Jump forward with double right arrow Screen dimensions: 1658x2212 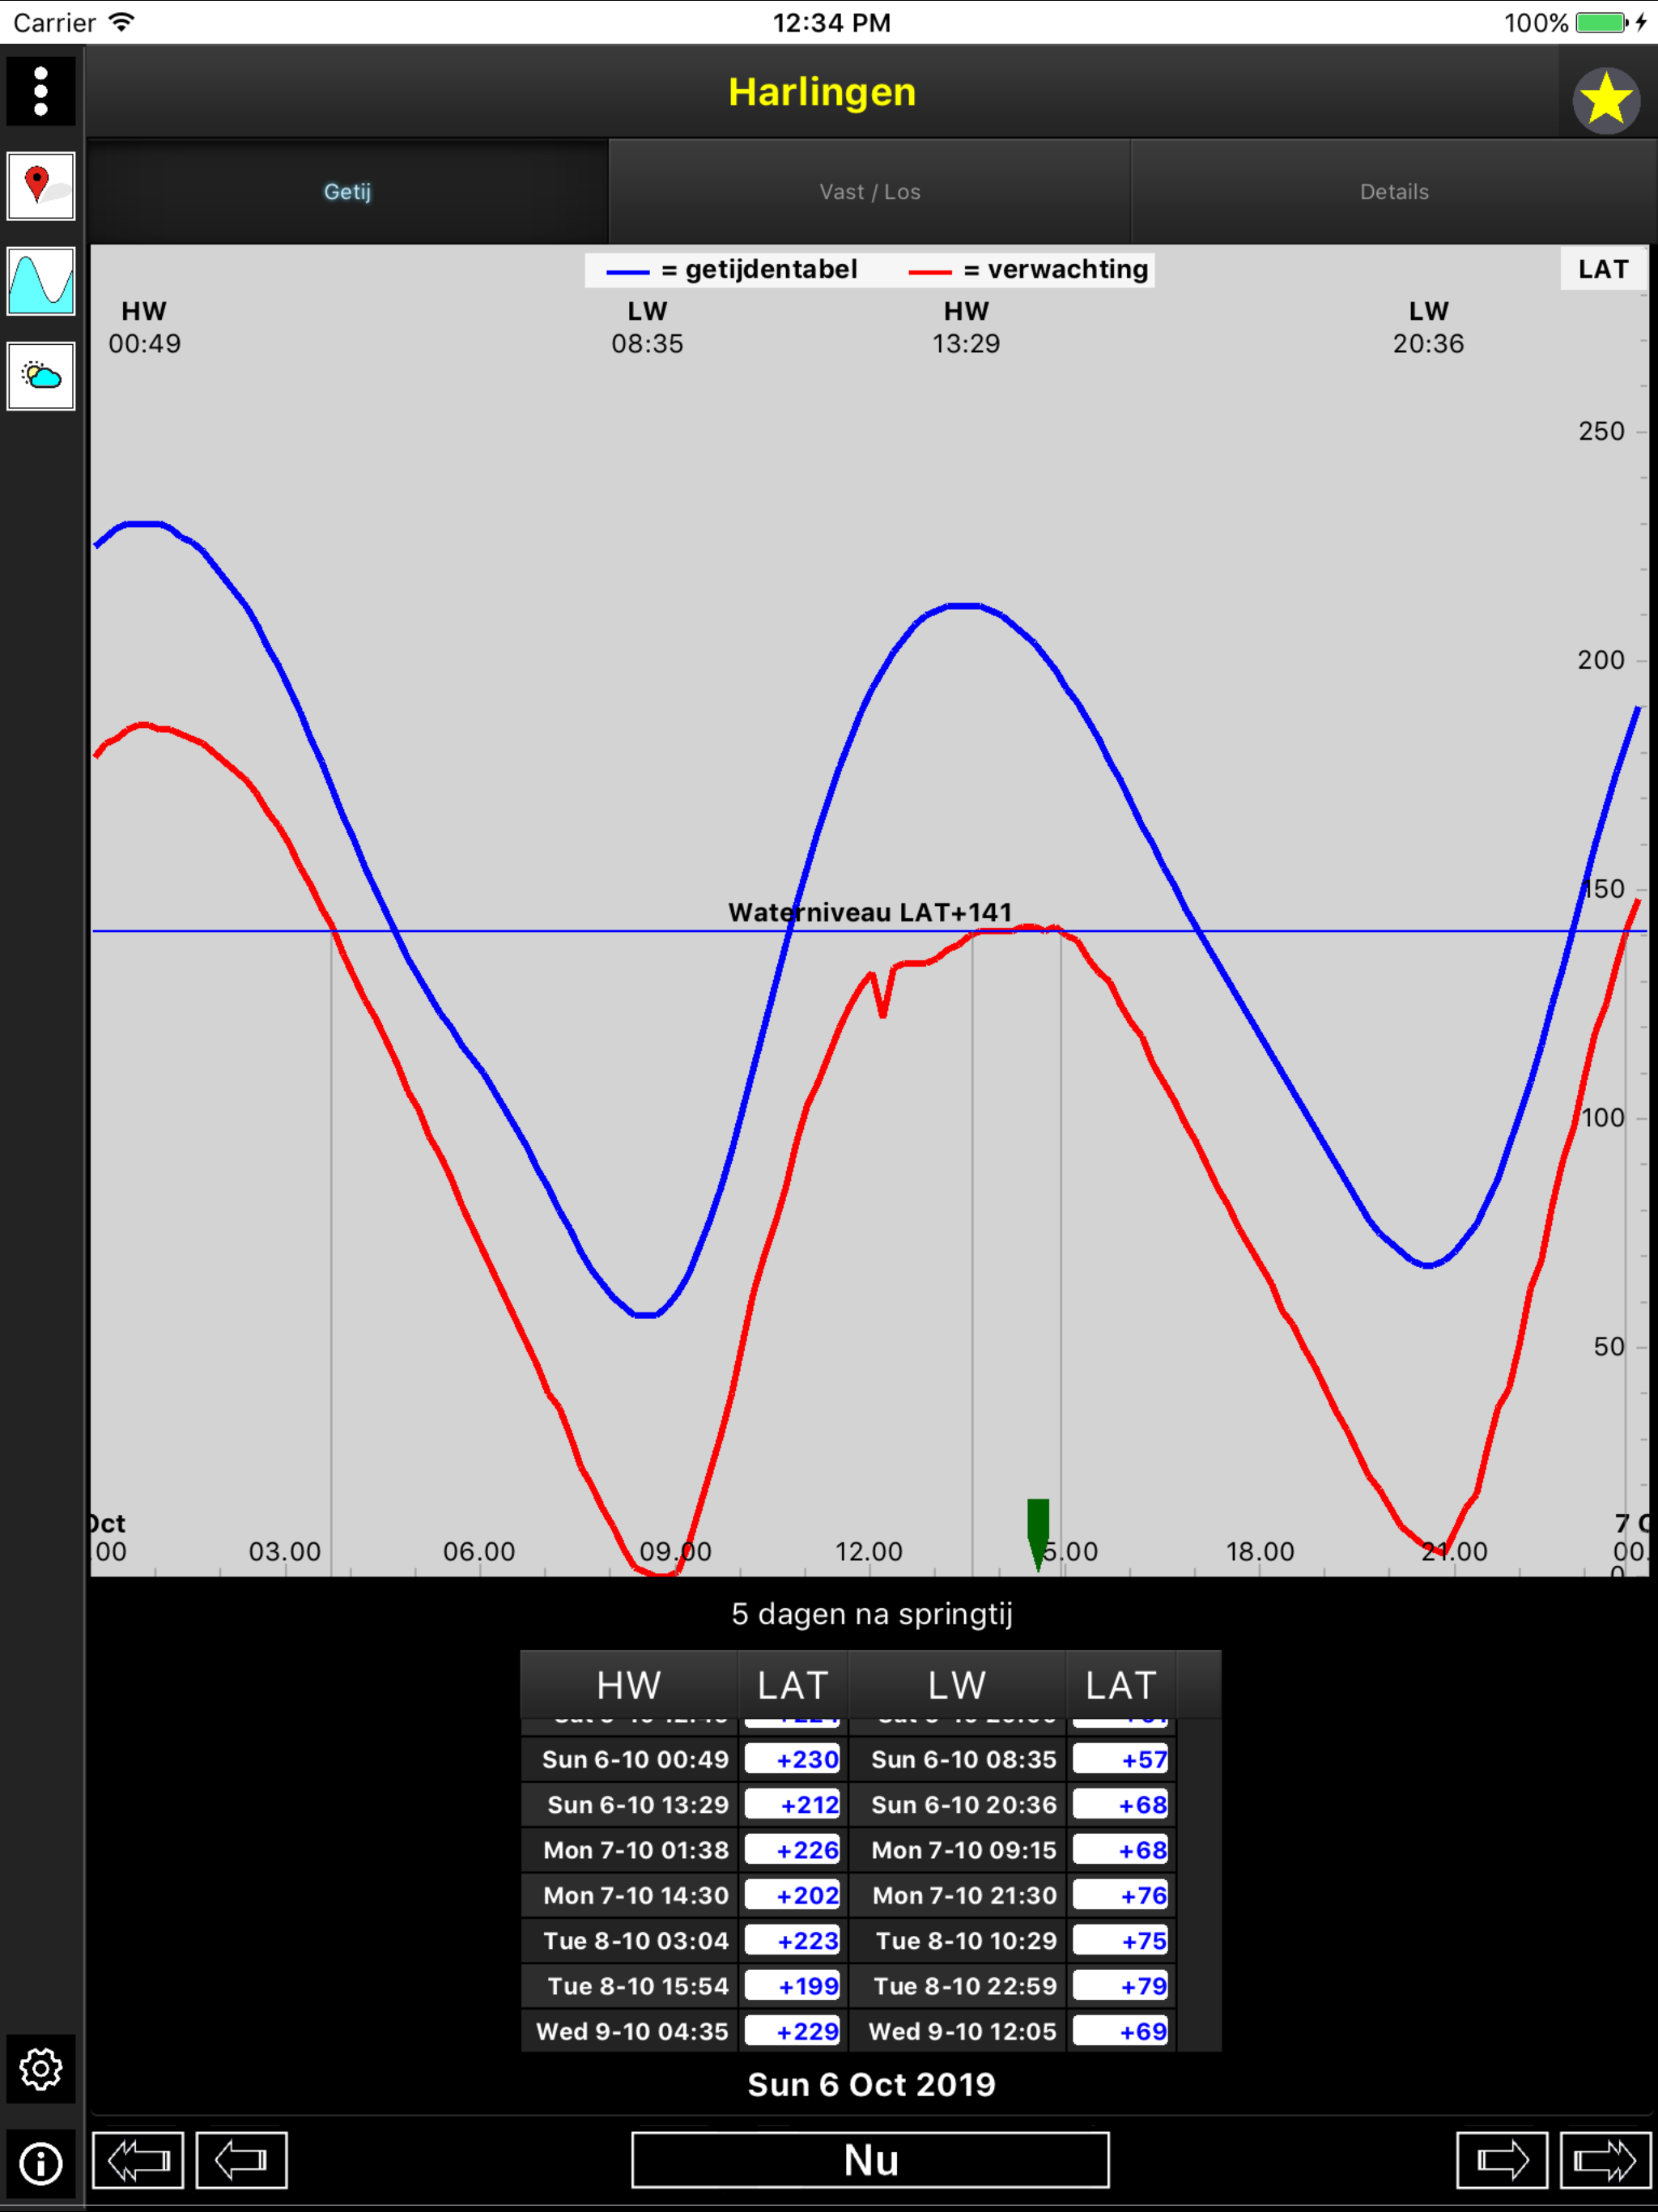tap(1605, 2160)
